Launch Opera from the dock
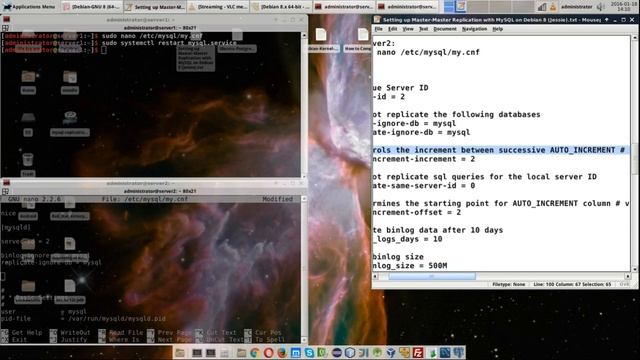The width and height of the screenshot is (640, 360). 268,352
